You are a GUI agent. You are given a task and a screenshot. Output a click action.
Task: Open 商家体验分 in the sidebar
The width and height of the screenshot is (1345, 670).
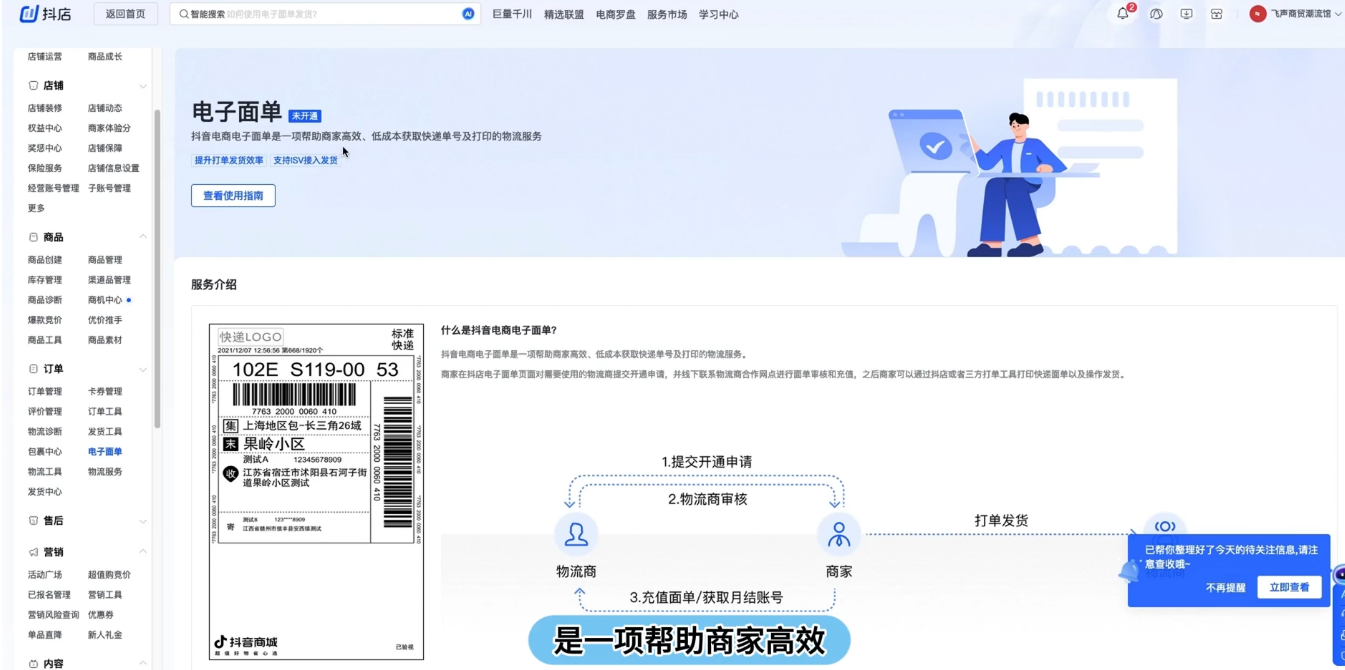point(109,128)
